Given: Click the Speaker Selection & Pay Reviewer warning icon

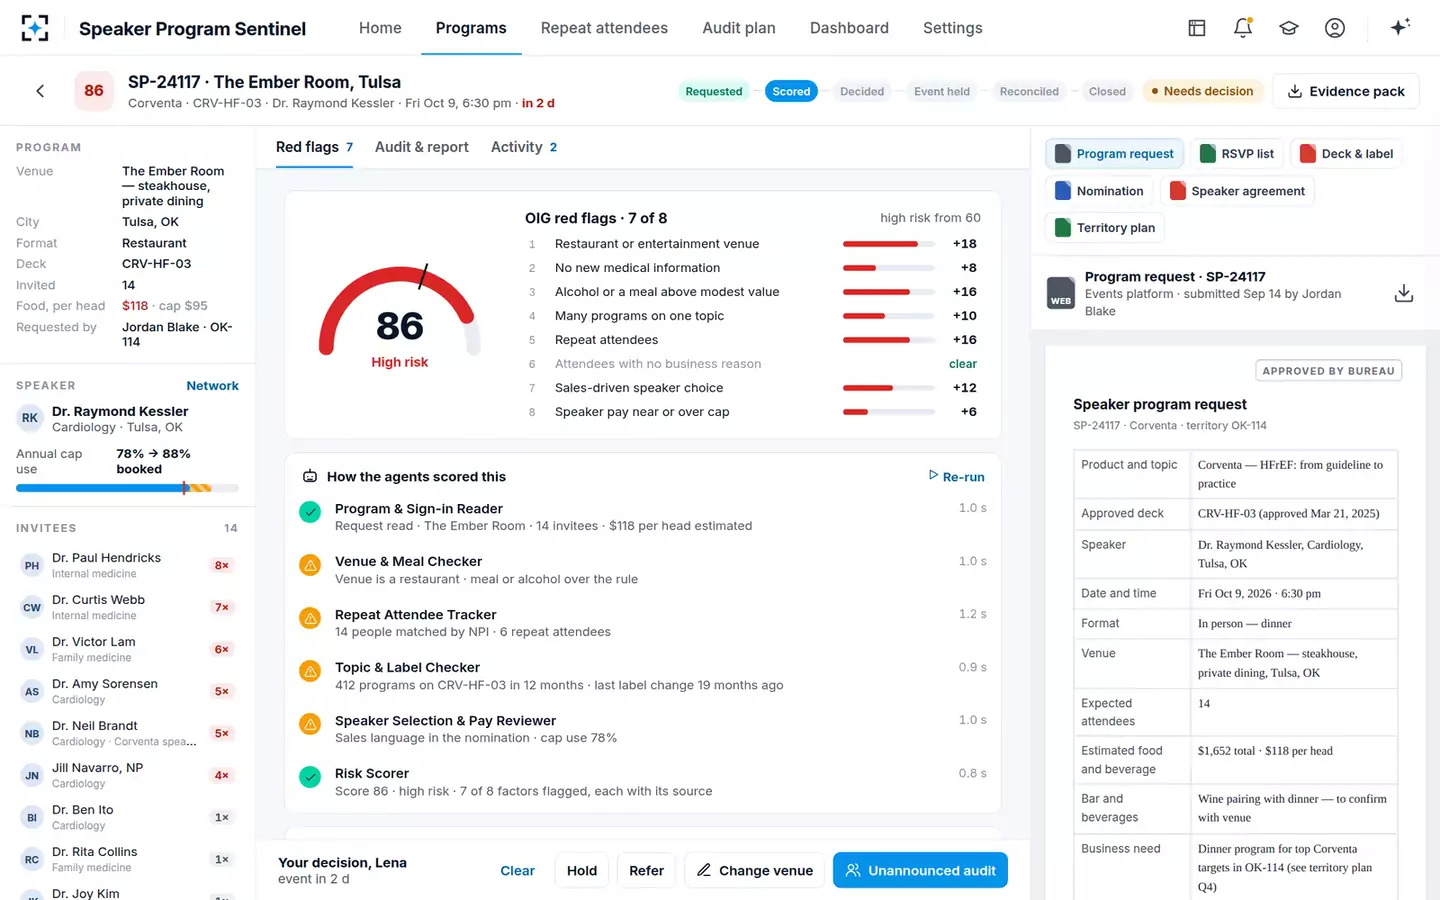Looking at the screenshot, I should coord(311,724).
